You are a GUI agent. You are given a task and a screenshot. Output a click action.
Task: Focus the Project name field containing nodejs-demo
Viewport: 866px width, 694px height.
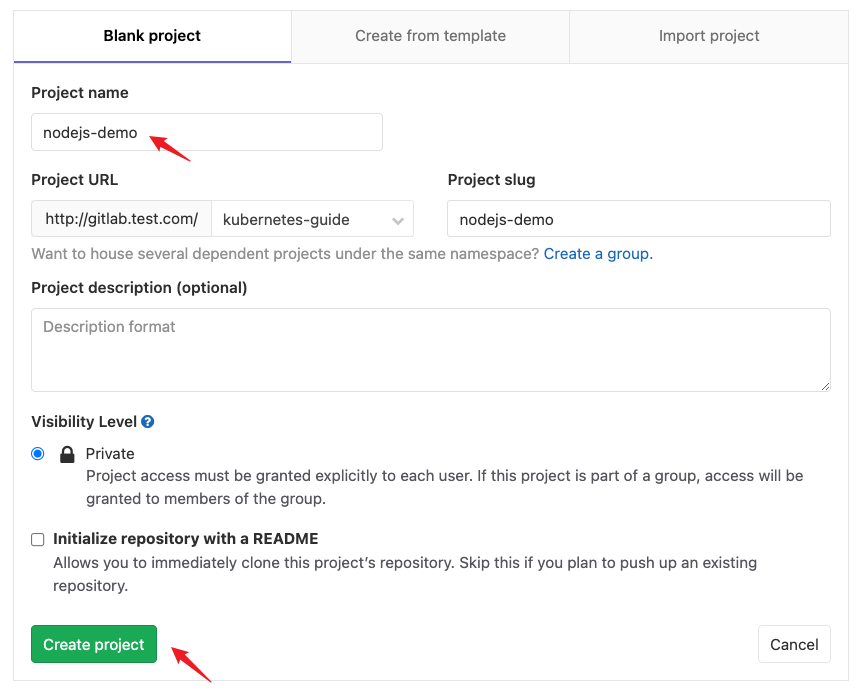tap(207, 132)
